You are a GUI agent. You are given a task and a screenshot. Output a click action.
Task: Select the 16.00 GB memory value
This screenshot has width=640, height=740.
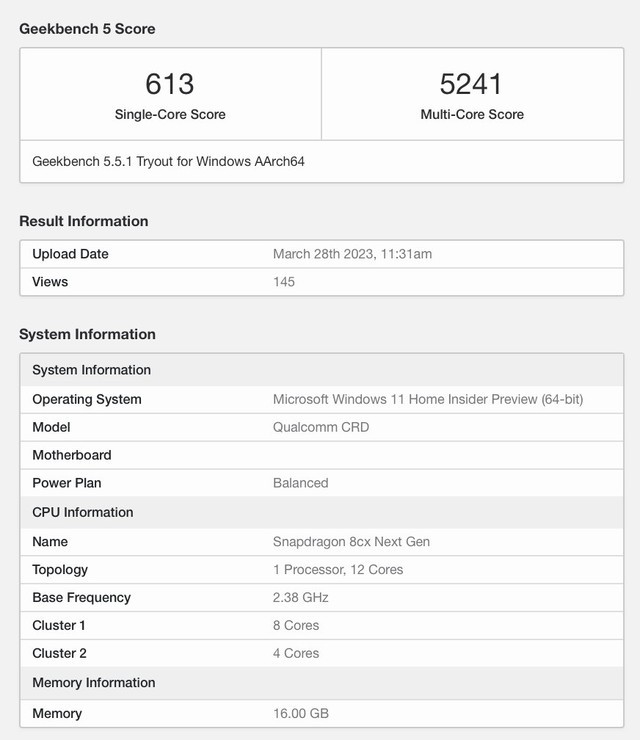[300, 713]
